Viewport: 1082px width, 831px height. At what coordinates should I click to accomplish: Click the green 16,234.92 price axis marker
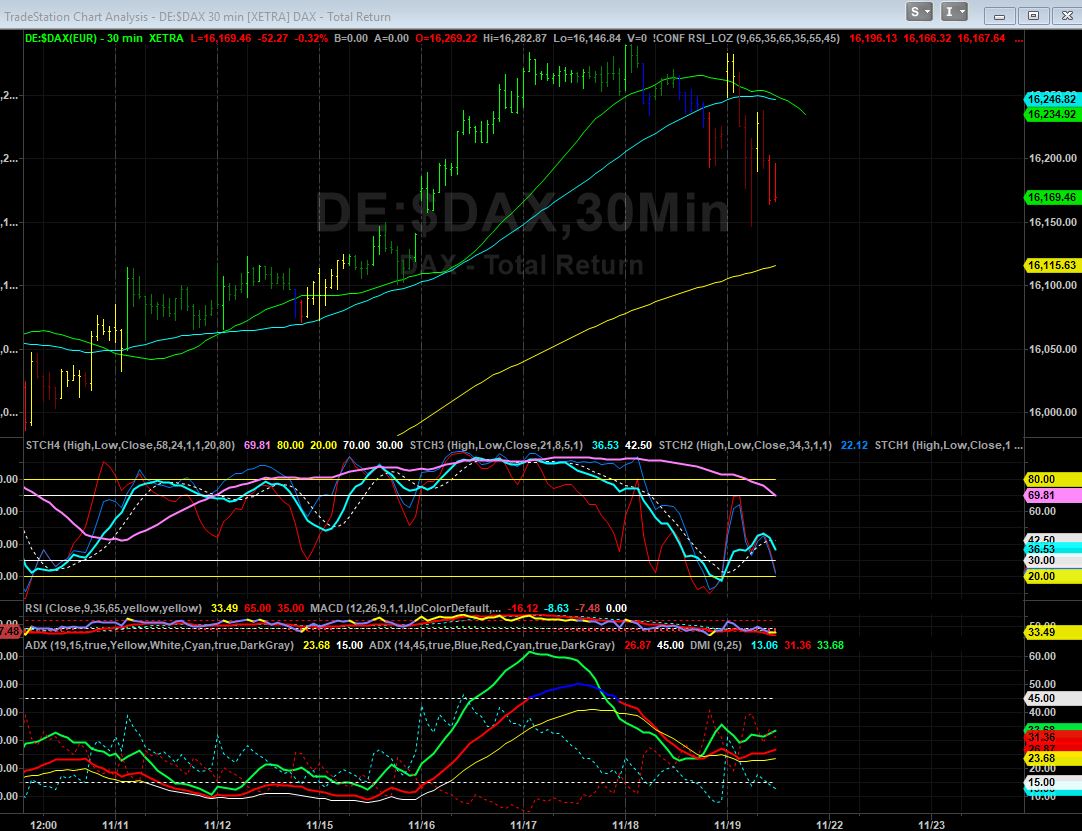[1052, 114]
